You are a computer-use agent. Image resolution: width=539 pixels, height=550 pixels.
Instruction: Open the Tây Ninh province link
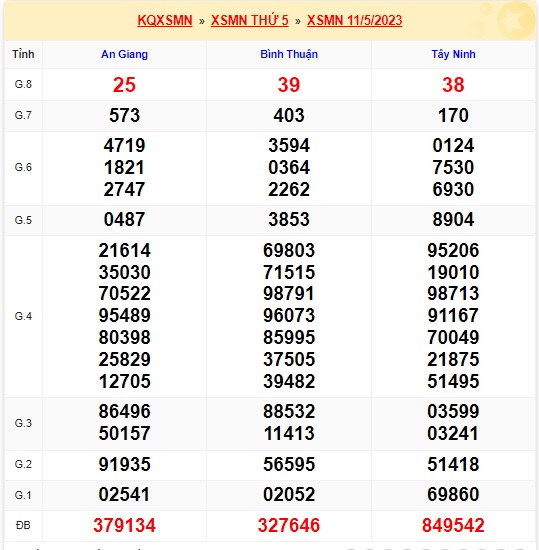pos(453,54)
